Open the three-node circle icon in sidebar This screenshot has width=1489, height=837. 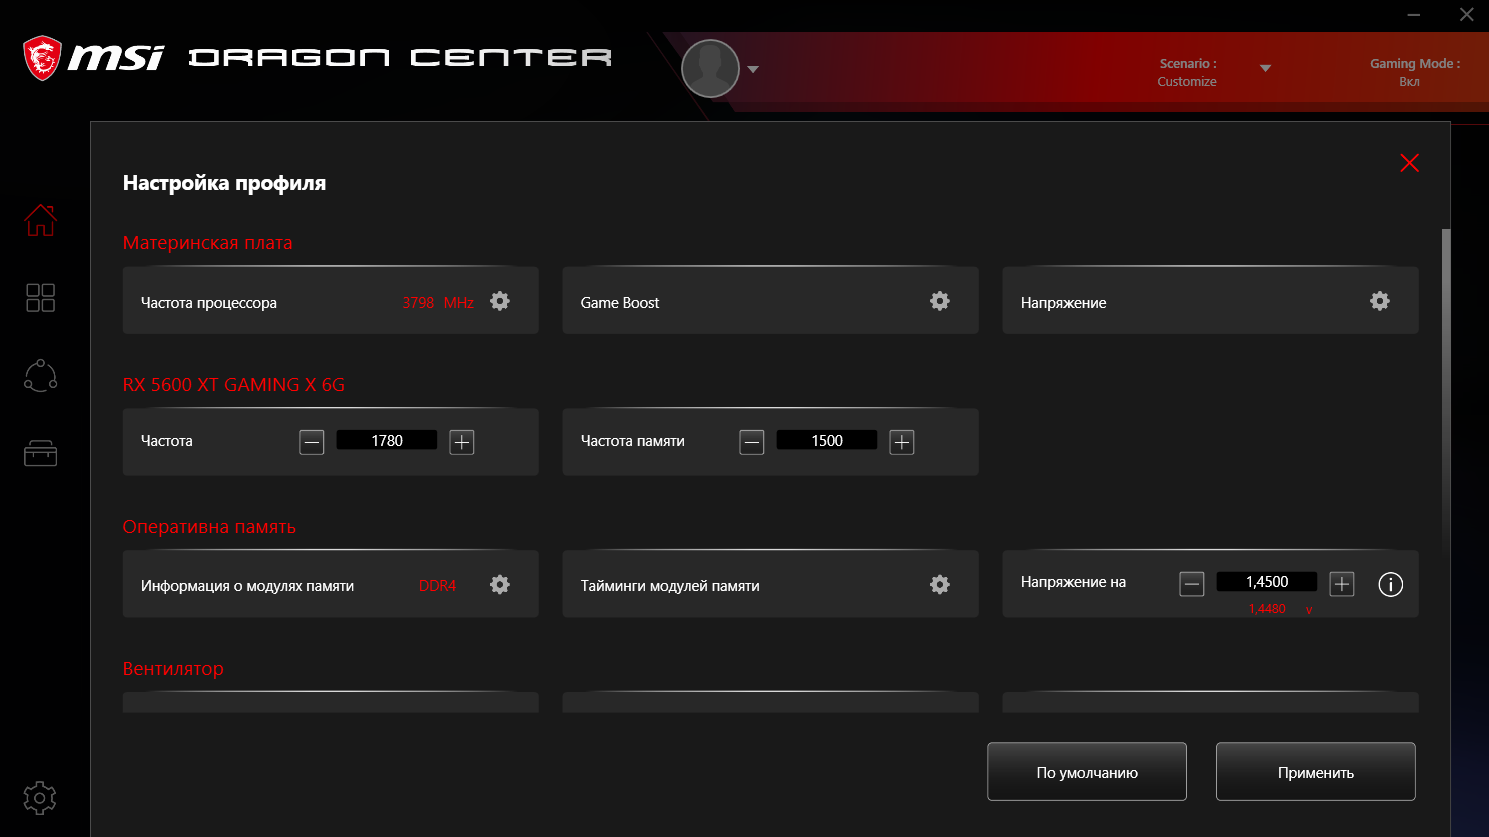[x=41, y=375]
